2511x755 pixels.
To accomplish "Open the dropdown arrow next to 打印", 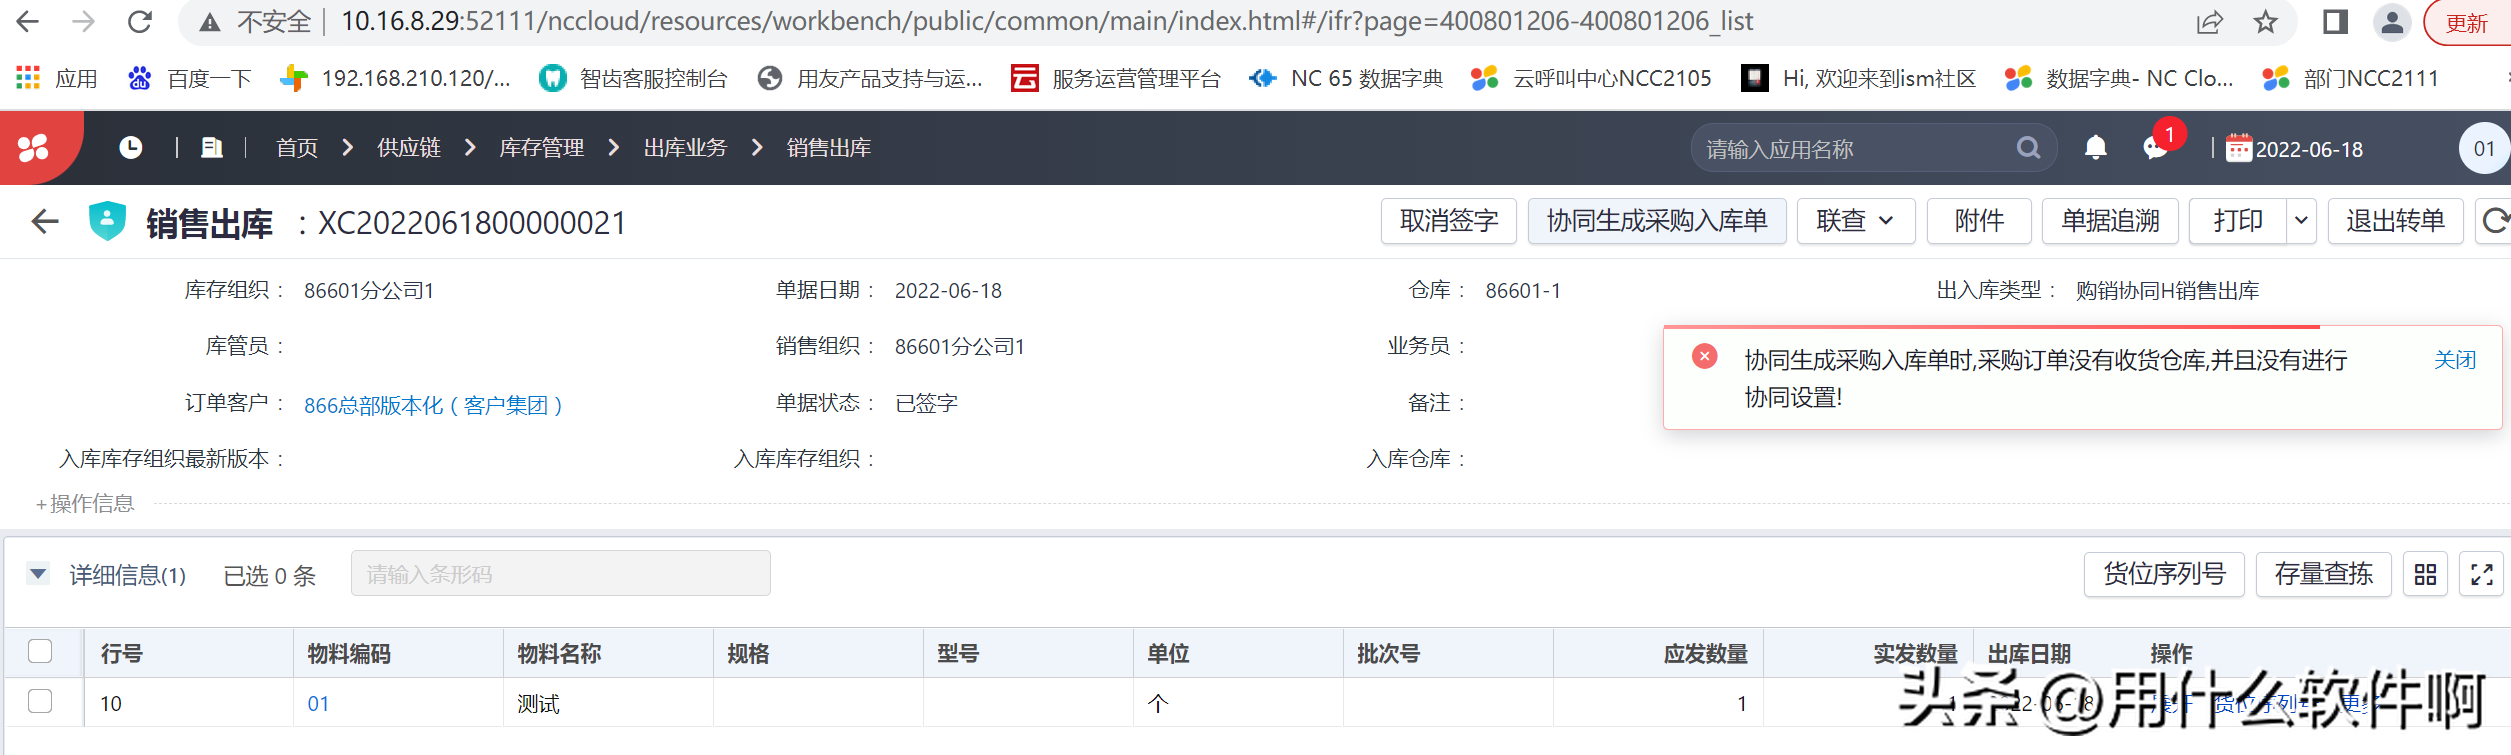I will [x=2301, y=221].
